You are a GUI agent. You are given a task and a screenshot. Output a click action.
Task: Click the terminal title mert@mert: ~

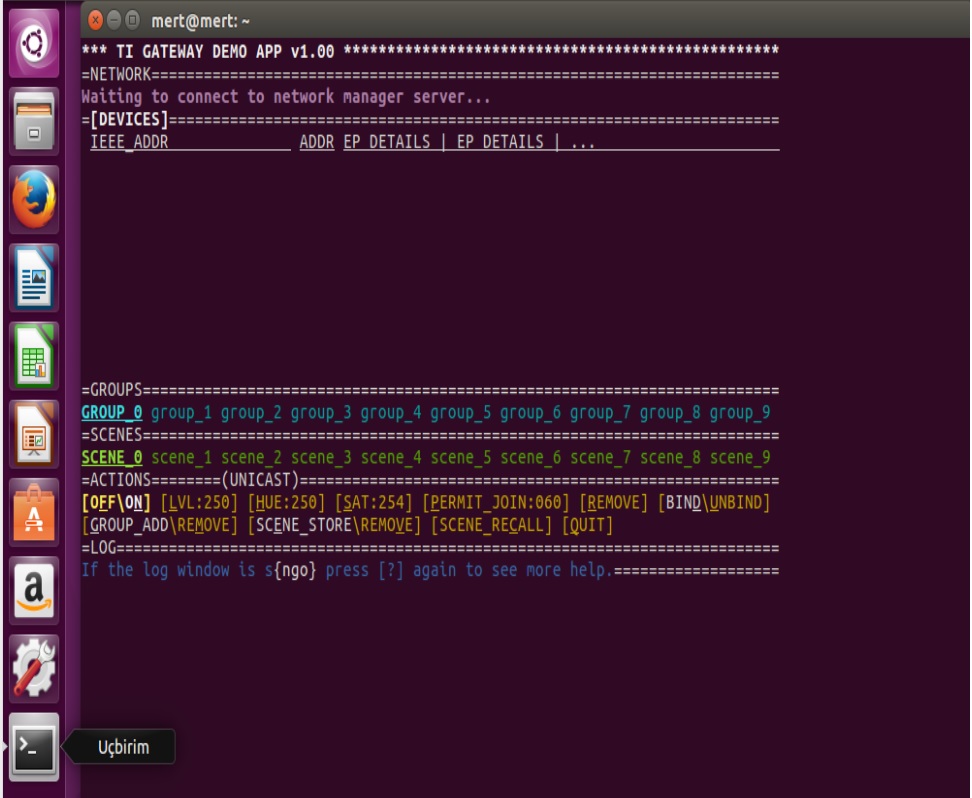pos(200,21)
